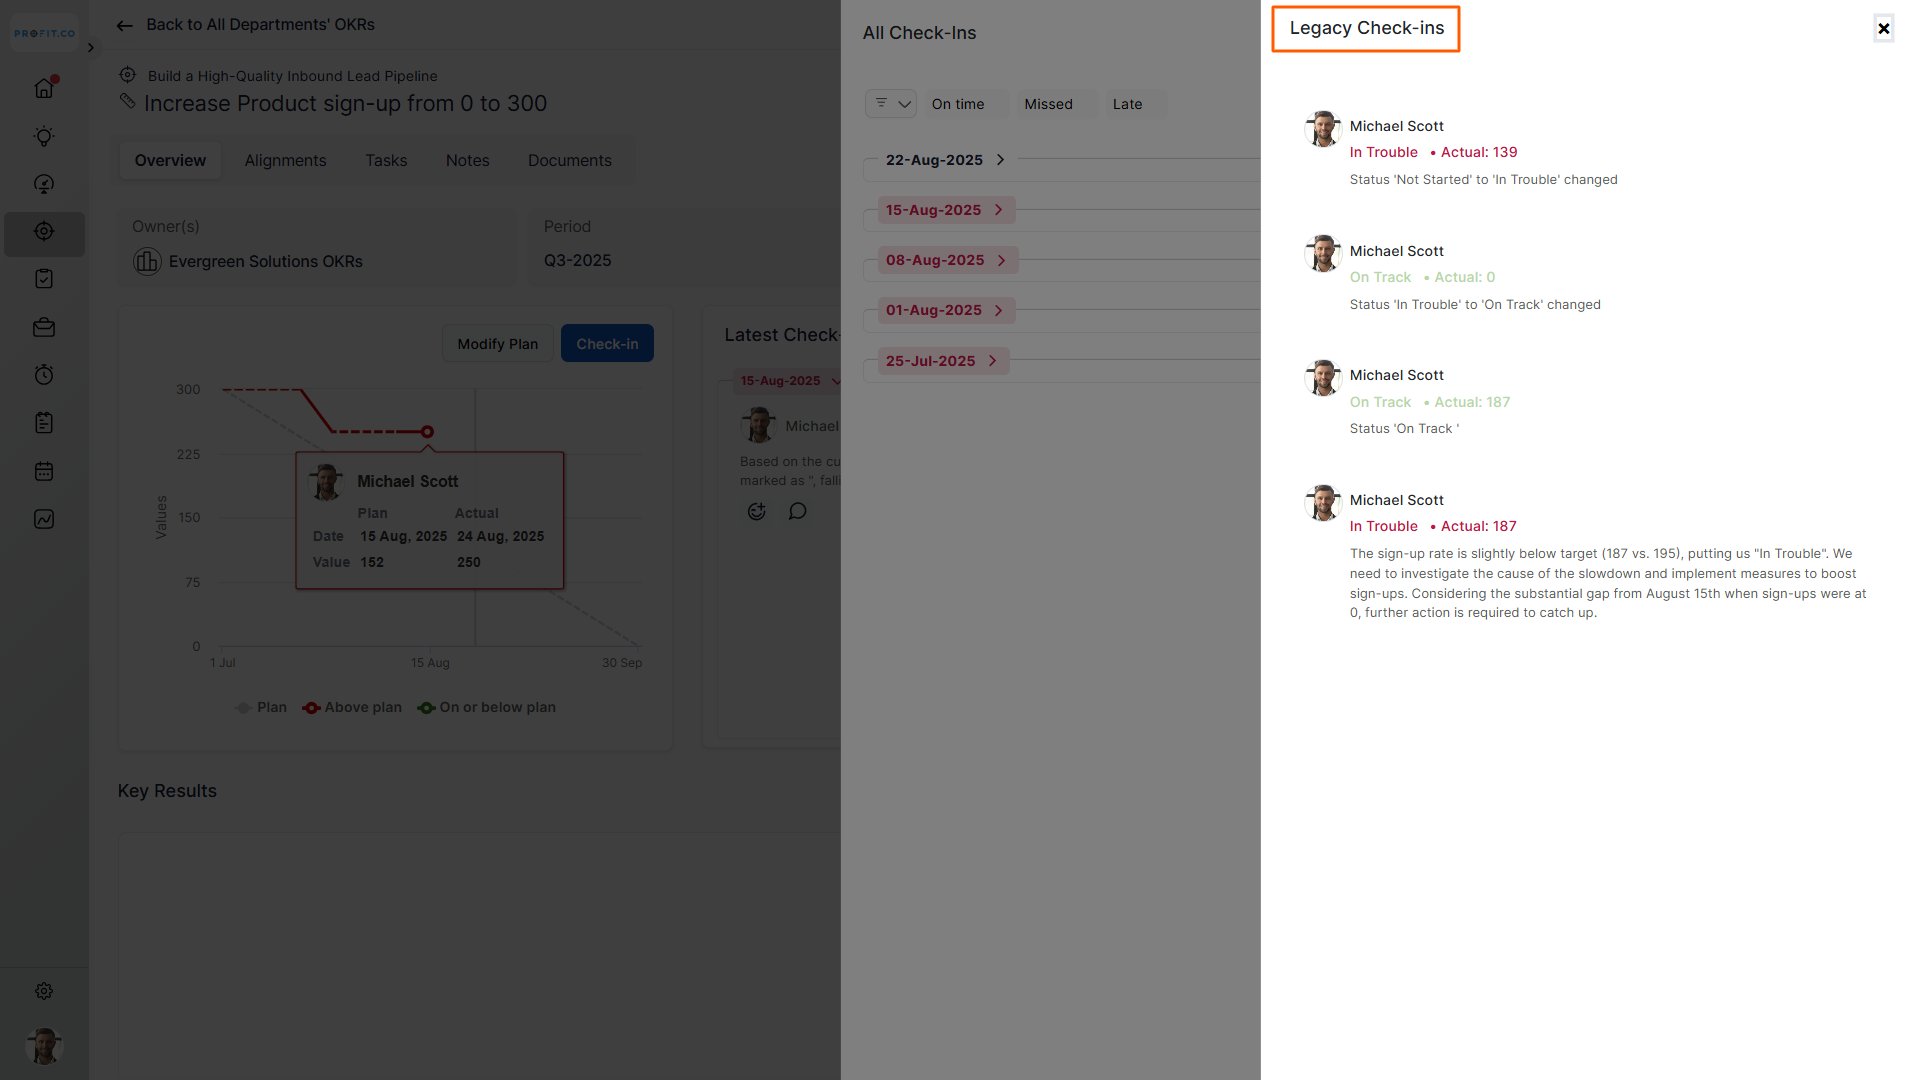
Task: Click the red data point on chart
Action: [x=427, y=432]
